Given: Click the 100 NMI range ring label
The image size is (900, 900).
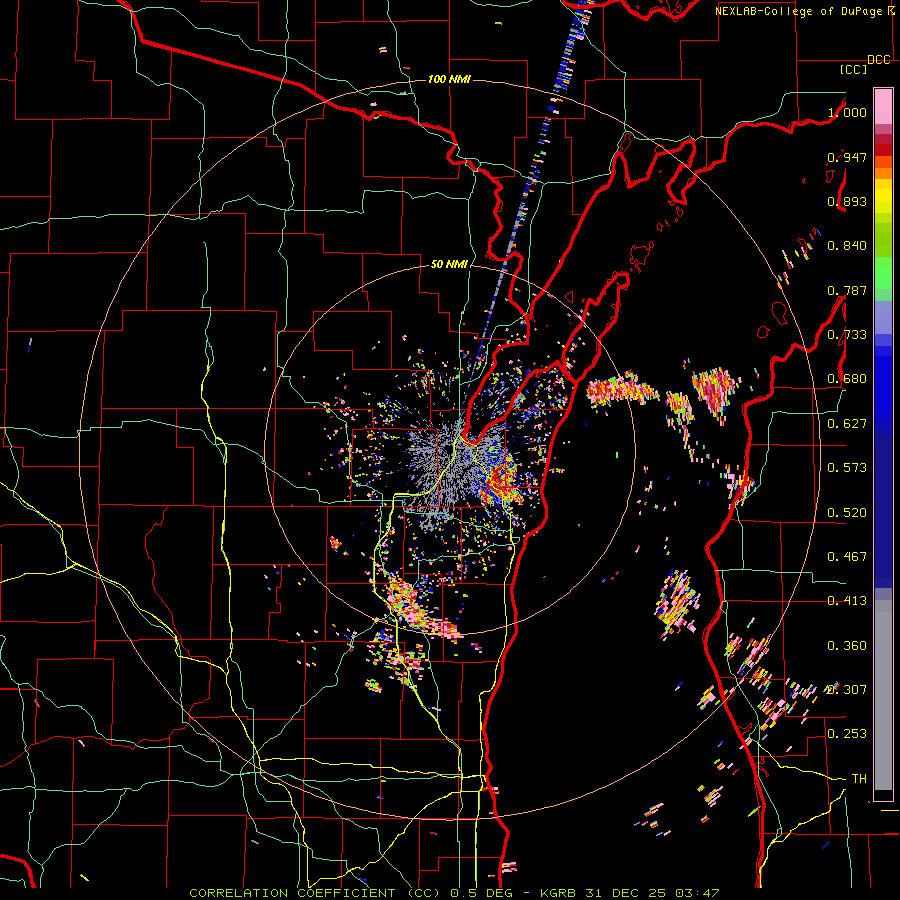Looking at the screenshot, I should pyautogui.click(x=449, y=79).
